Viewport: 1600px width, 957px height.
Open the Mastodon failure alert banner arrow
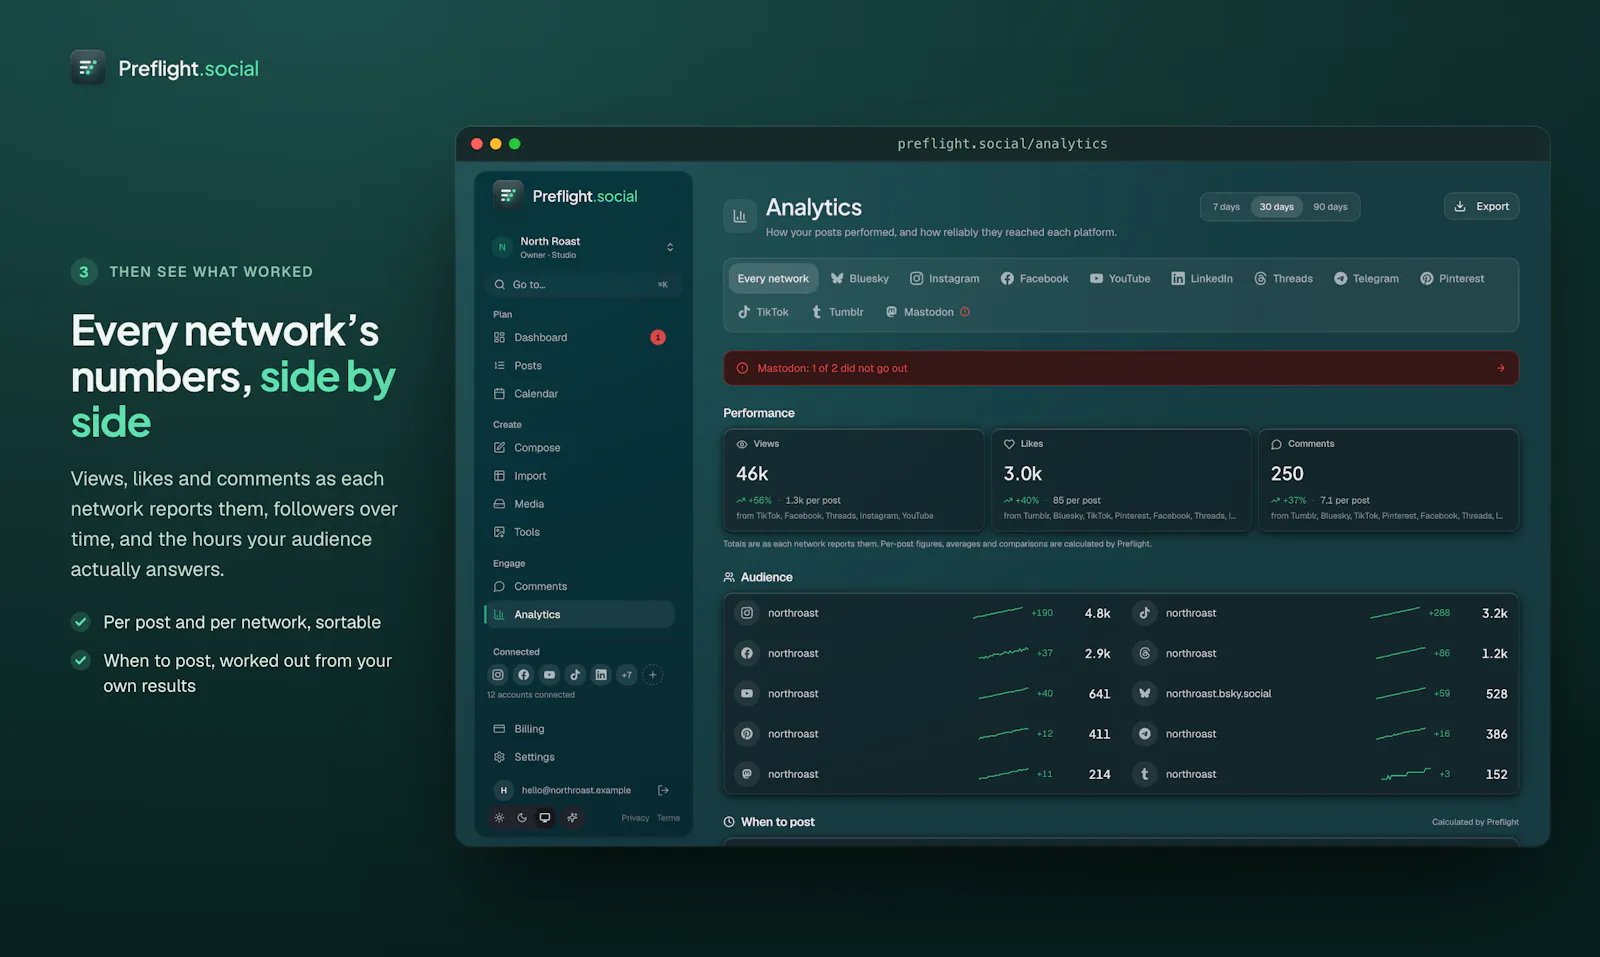1500,368
